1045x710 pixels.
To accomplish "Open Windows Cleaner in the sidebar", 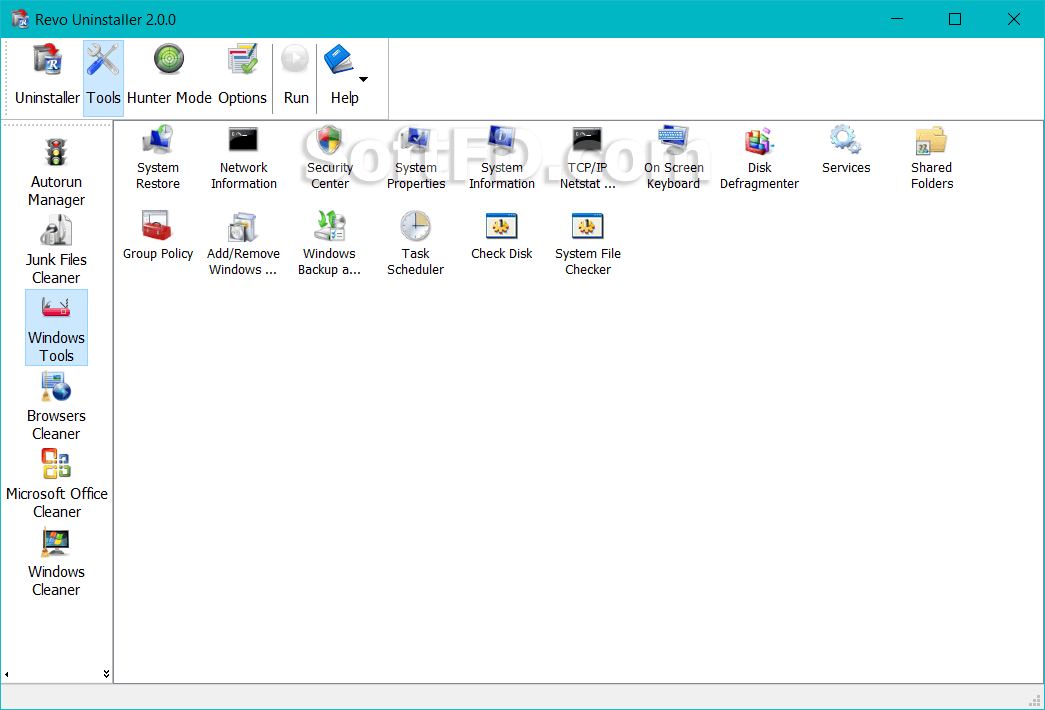I will coord(57,563).
